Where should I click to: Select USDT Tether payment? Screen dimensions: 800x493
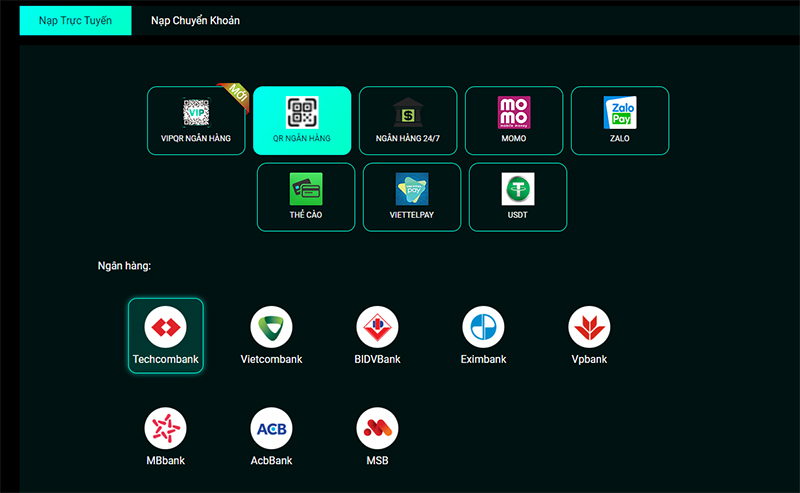[x=518, y=197]
